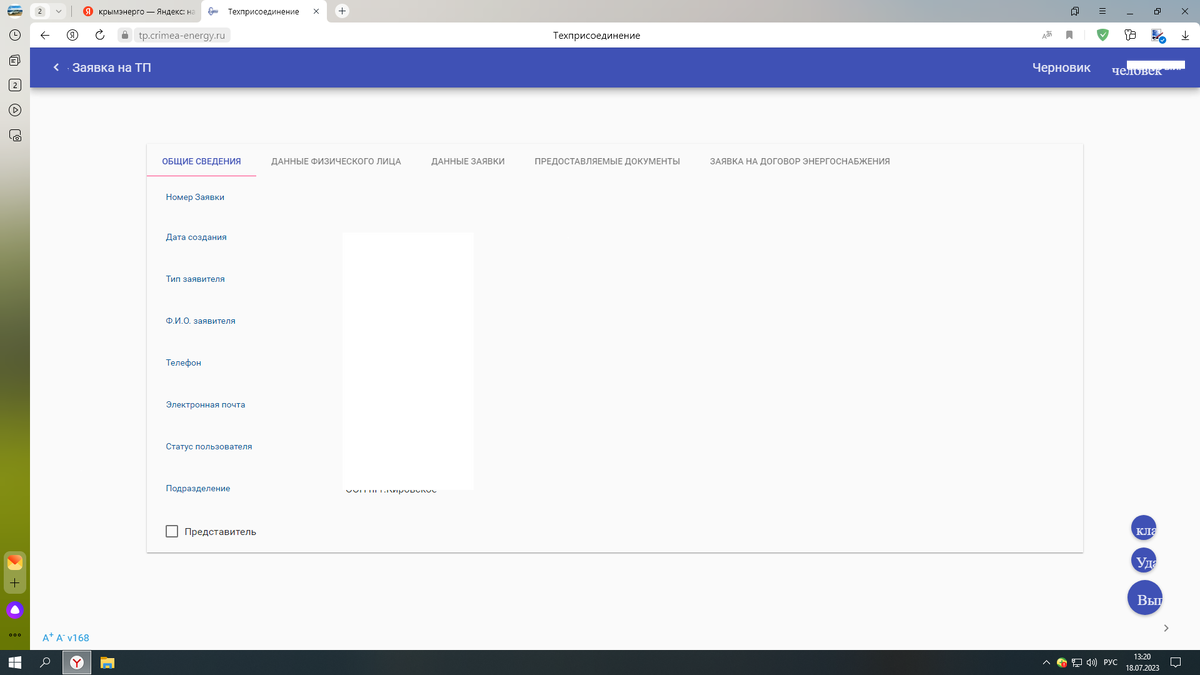1200x675 pixels.
Task: Click the top floating round button
Action: [x=1144, y=529]
